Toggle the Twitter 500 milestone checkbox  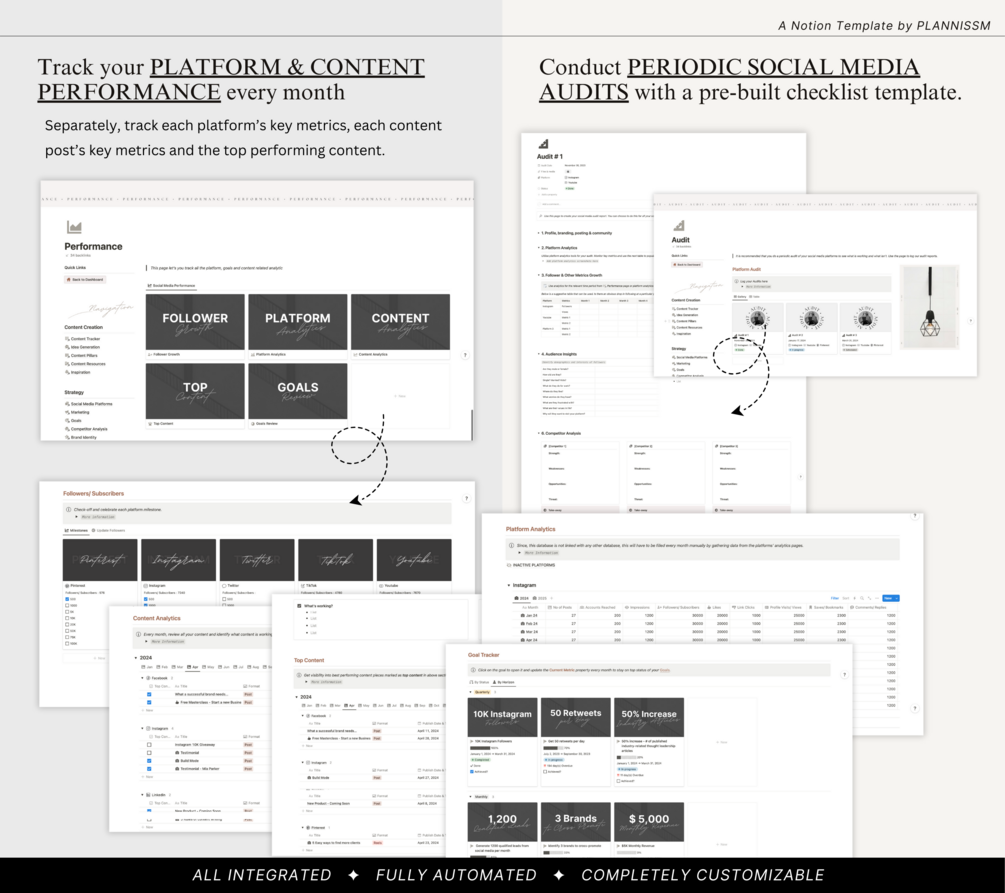coord(224,599)
